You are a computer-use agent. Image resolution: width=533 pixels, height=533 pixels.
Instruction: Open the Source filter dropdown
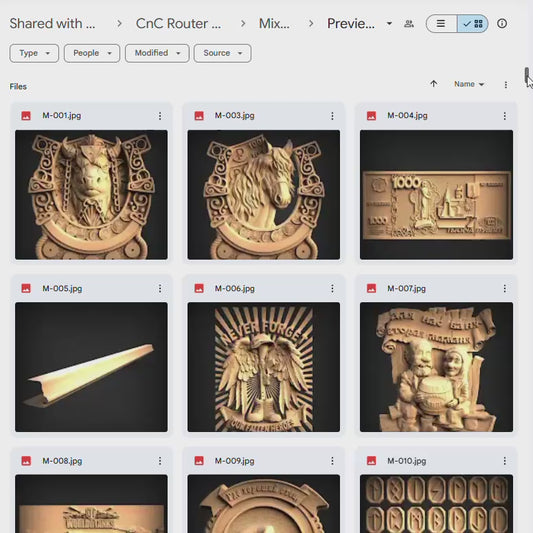tap(223, 53)
